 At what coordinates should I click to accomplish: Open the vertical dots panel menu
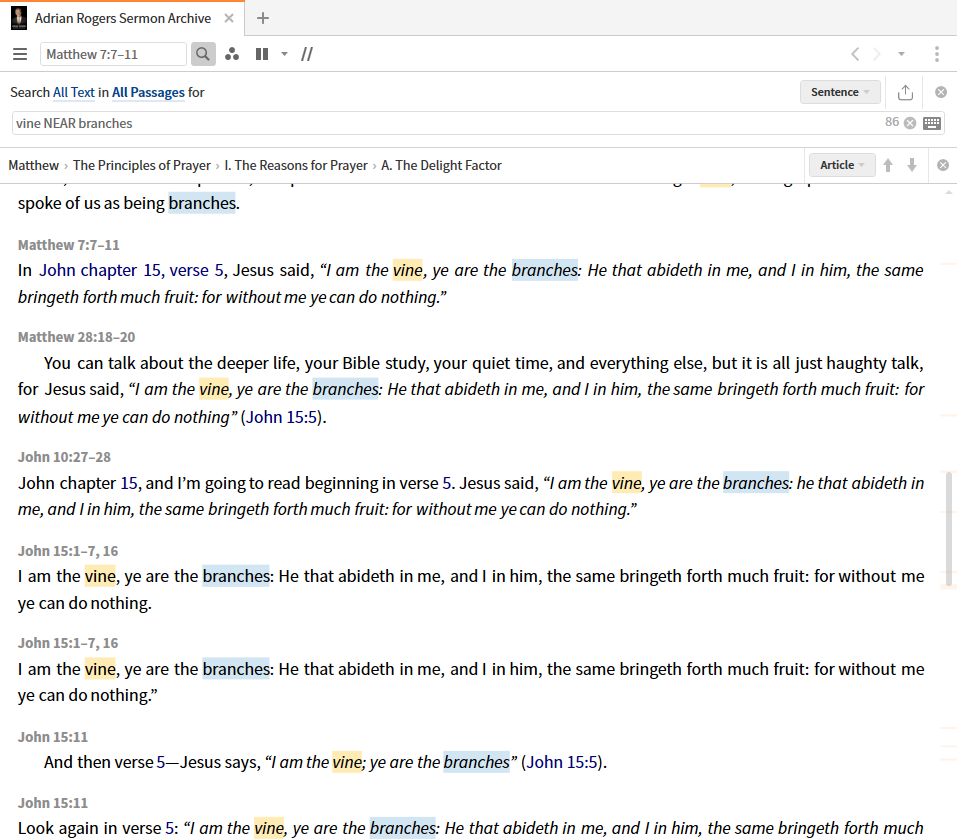(937, 54)
